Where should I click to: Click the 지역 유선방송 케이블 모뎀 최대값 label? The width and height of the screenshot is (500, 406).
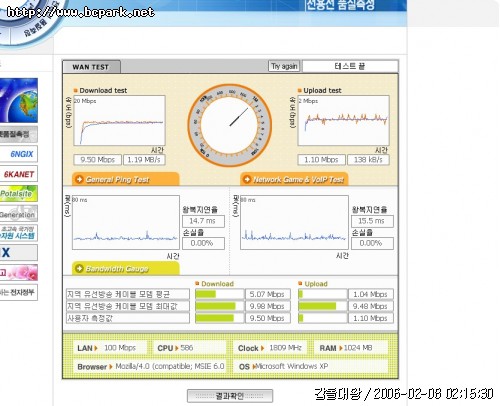128,306
